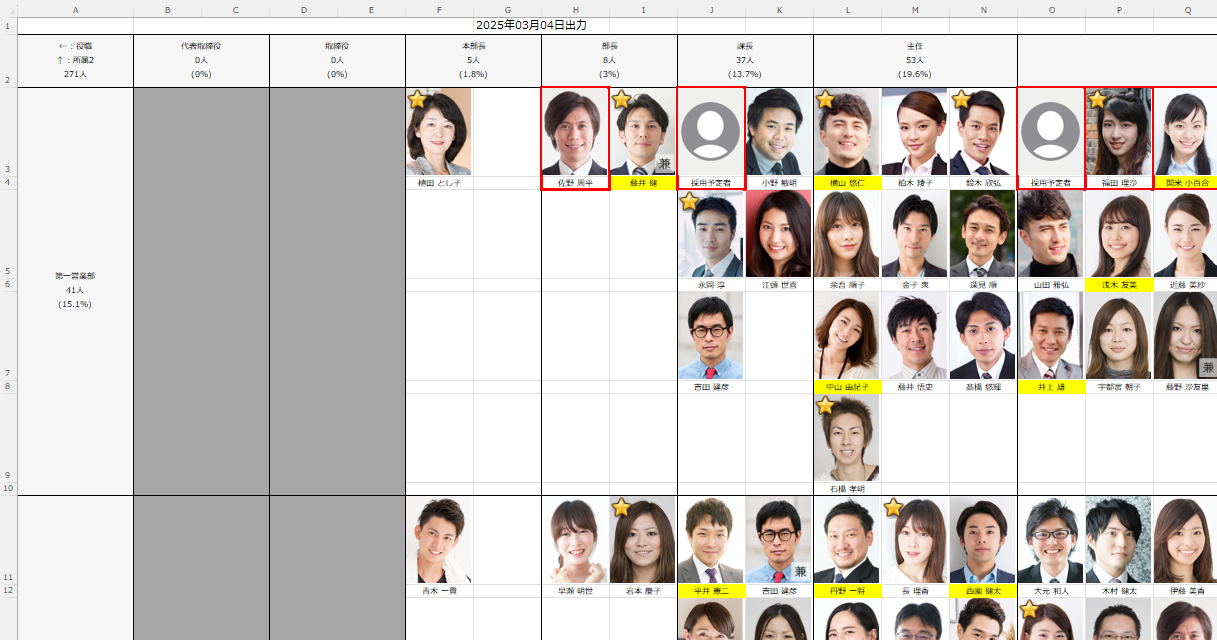Click the 兼 badge on 藤野 沙友里's photo

(x=1208, y=368)
